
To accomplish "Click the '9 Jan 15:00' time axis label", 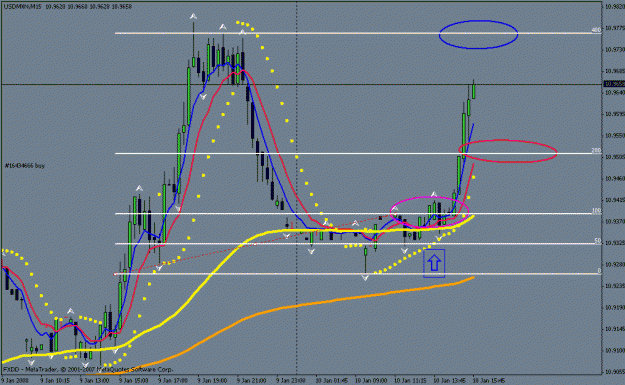I will tap(134, 381).
